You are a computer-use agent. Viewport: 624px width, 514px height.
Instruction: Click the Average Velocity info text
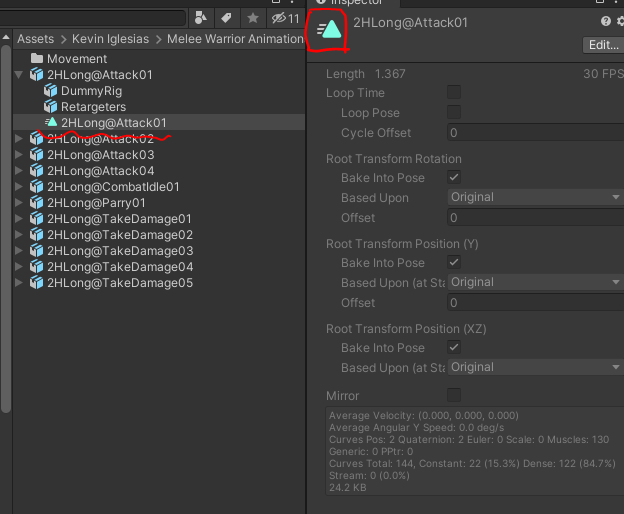[423, 415]
